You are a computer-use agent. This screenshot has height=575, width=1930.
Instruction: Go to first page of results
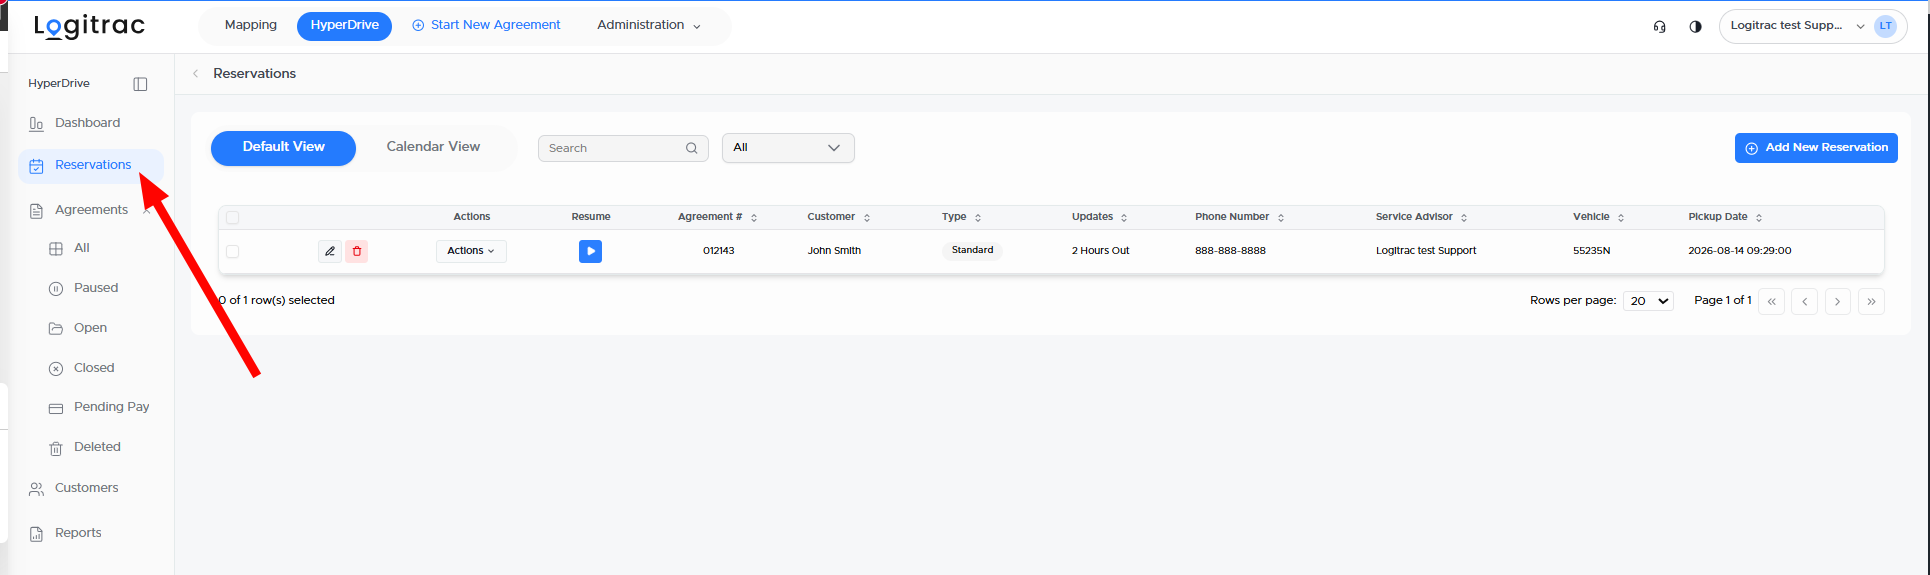click(1771, 301)
